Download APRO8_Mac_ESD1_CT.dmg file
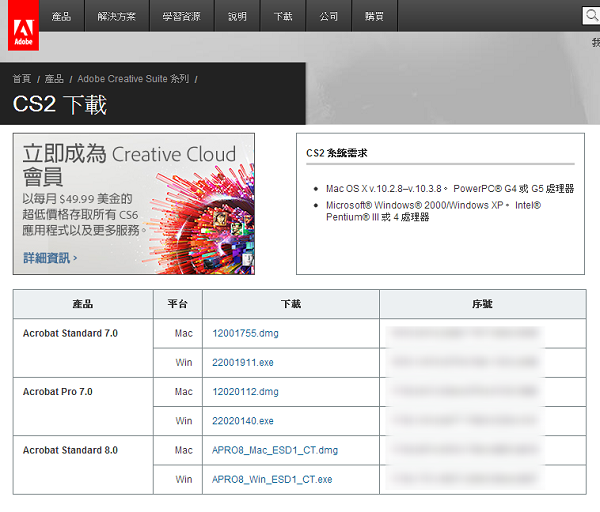 (275, 450)
